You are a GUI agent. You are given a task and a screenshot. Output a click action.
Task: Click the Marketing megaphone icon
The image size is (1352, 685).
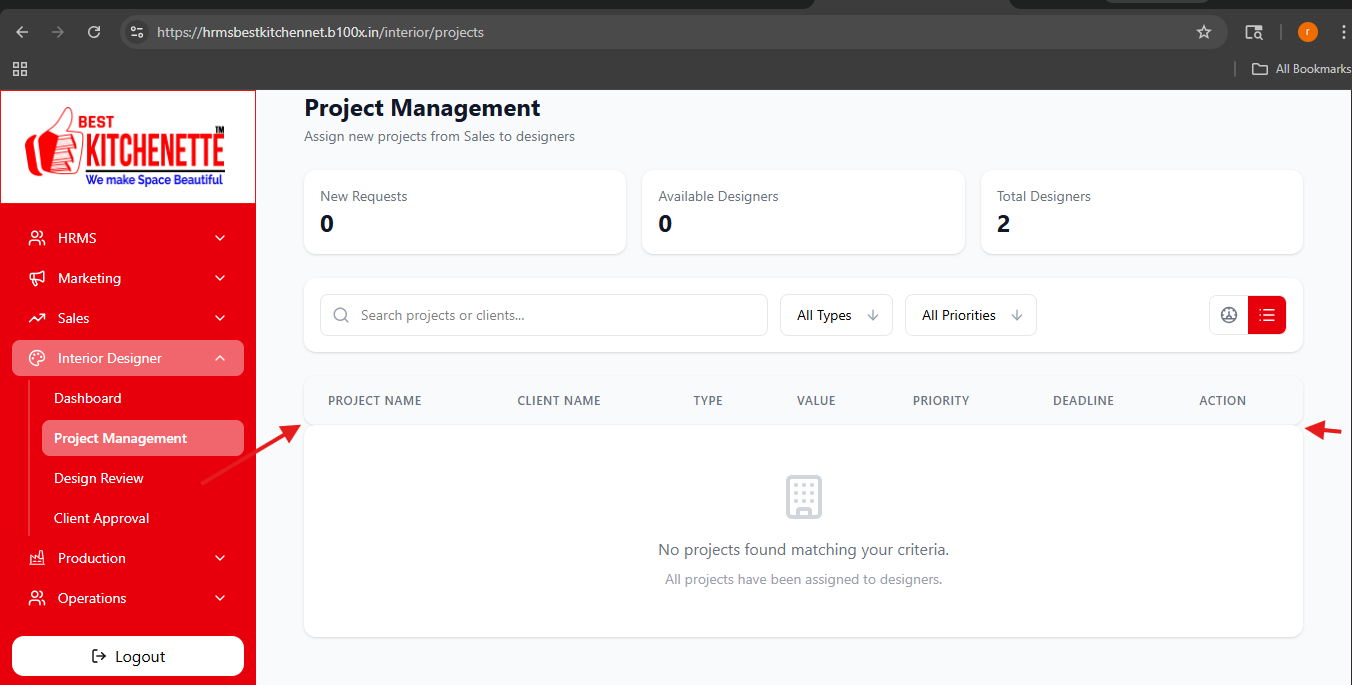coord(37,278)
